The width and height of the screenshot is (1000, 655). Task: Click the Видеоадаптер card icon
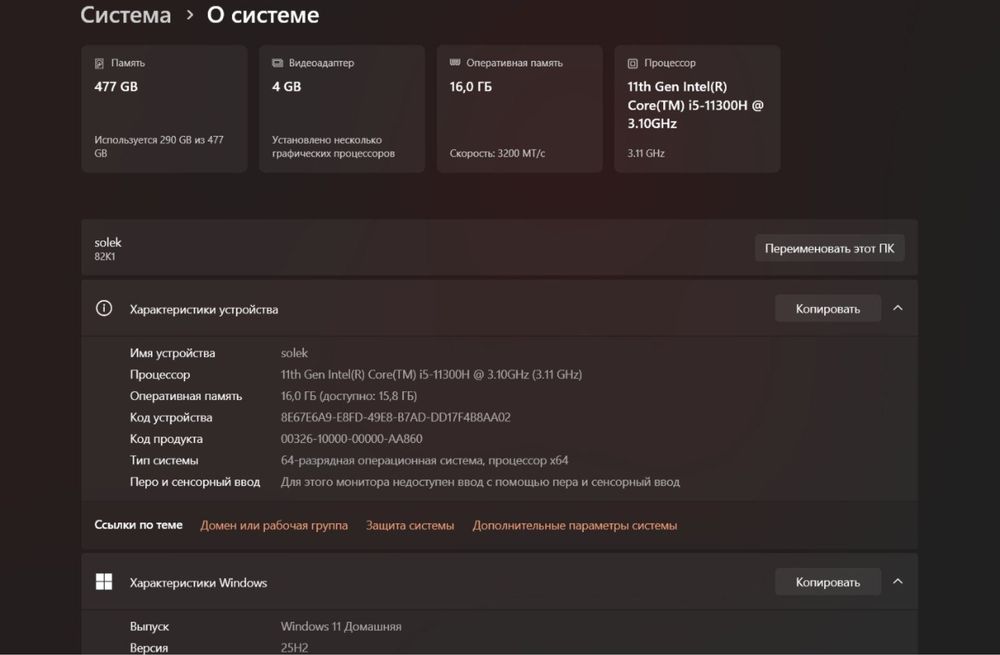(x=277, y=63)
